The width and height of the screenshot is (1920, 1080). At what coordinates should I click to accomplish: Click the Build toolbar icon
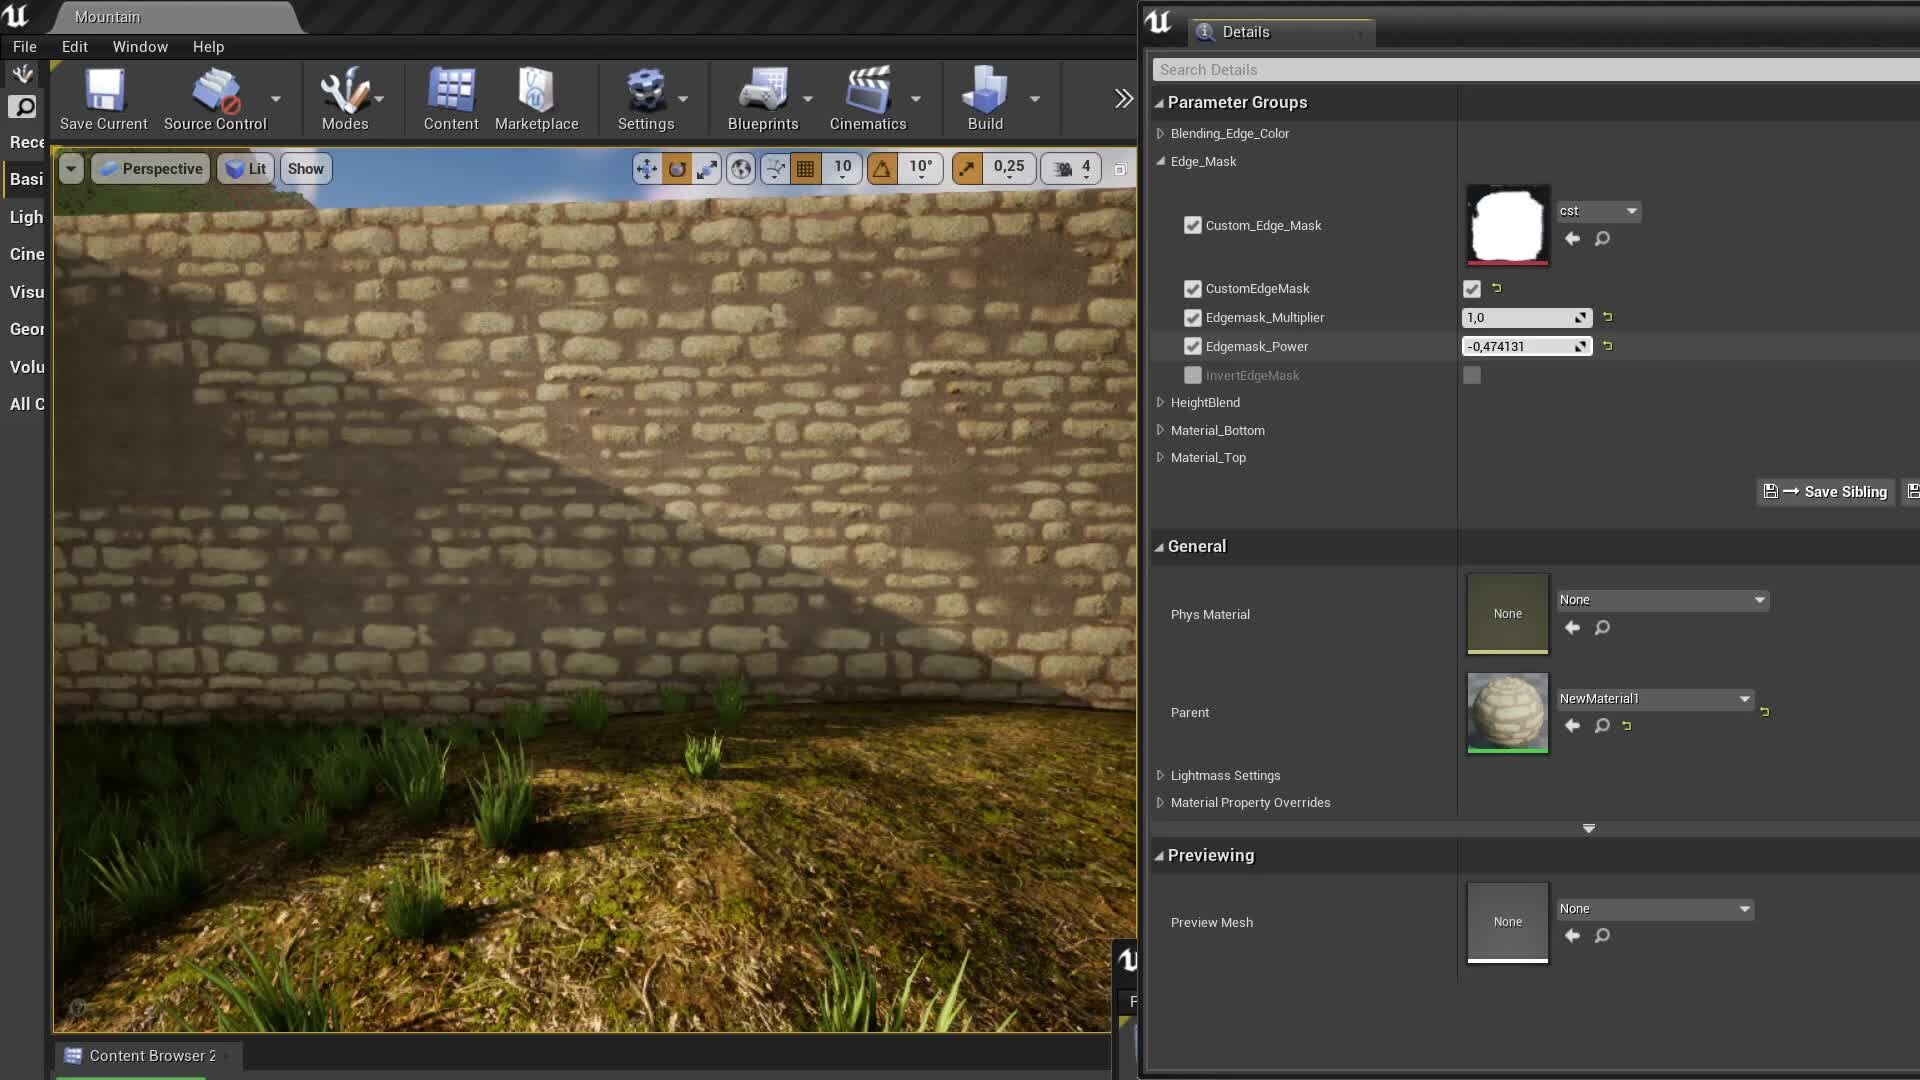point(985,98)
